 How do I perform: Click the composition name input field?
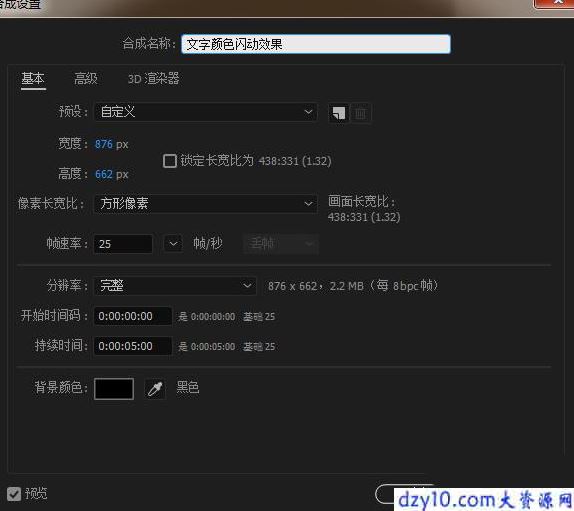tap(316, 44)
